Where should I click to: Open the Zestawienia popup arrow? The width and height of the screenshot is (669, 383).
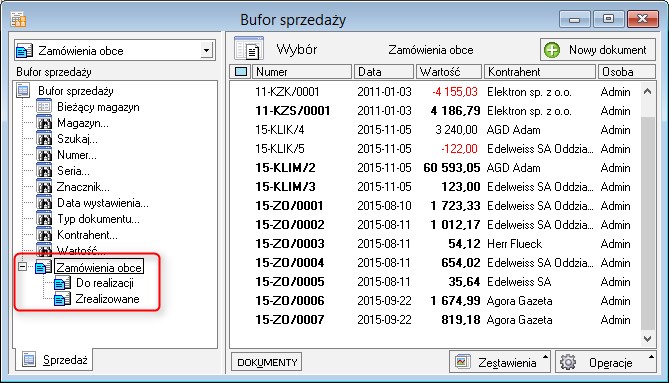[545, 357]
